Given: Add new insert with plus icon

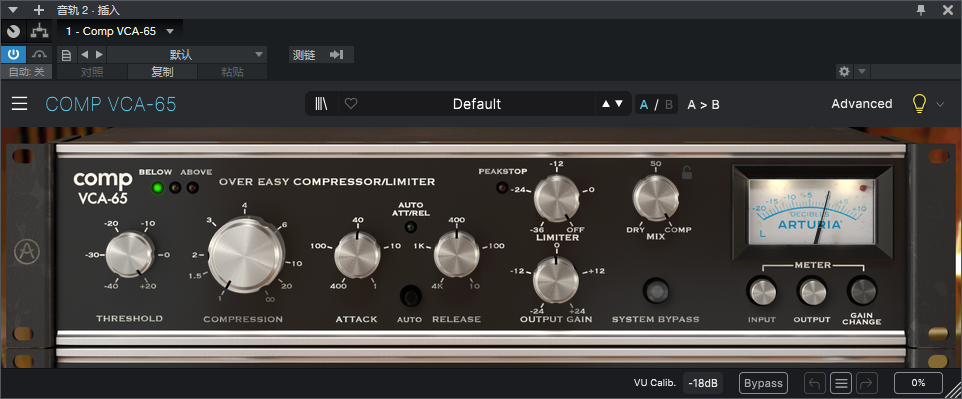Looking at the screenshot, I should point(39,10).
